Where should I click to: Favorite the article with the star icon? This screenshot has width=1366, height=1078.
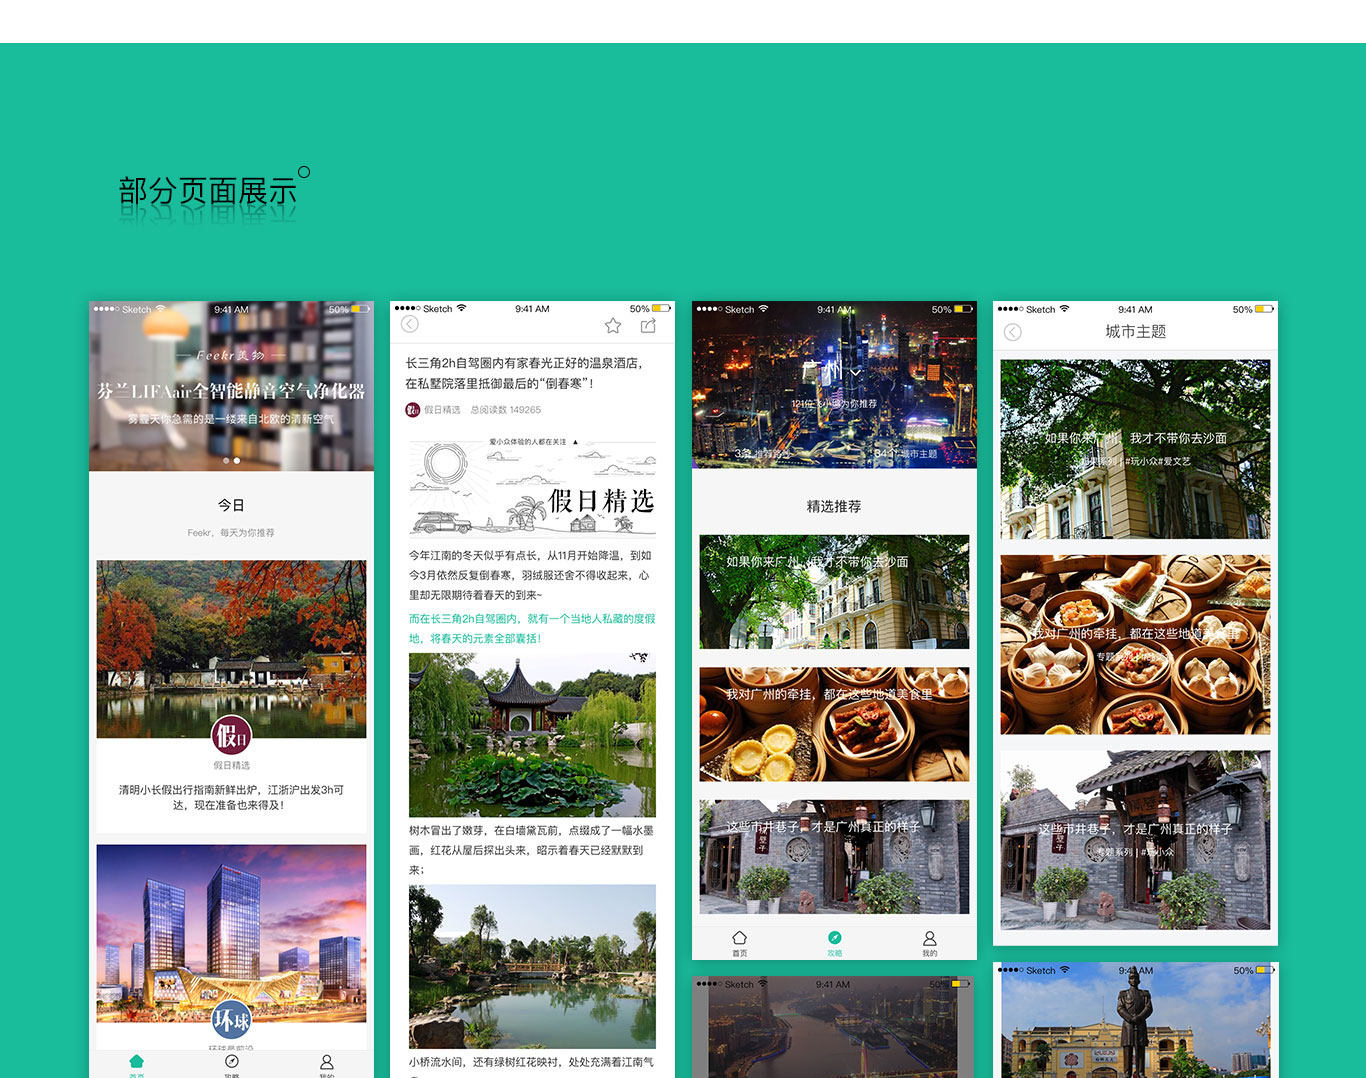point(613,326)
